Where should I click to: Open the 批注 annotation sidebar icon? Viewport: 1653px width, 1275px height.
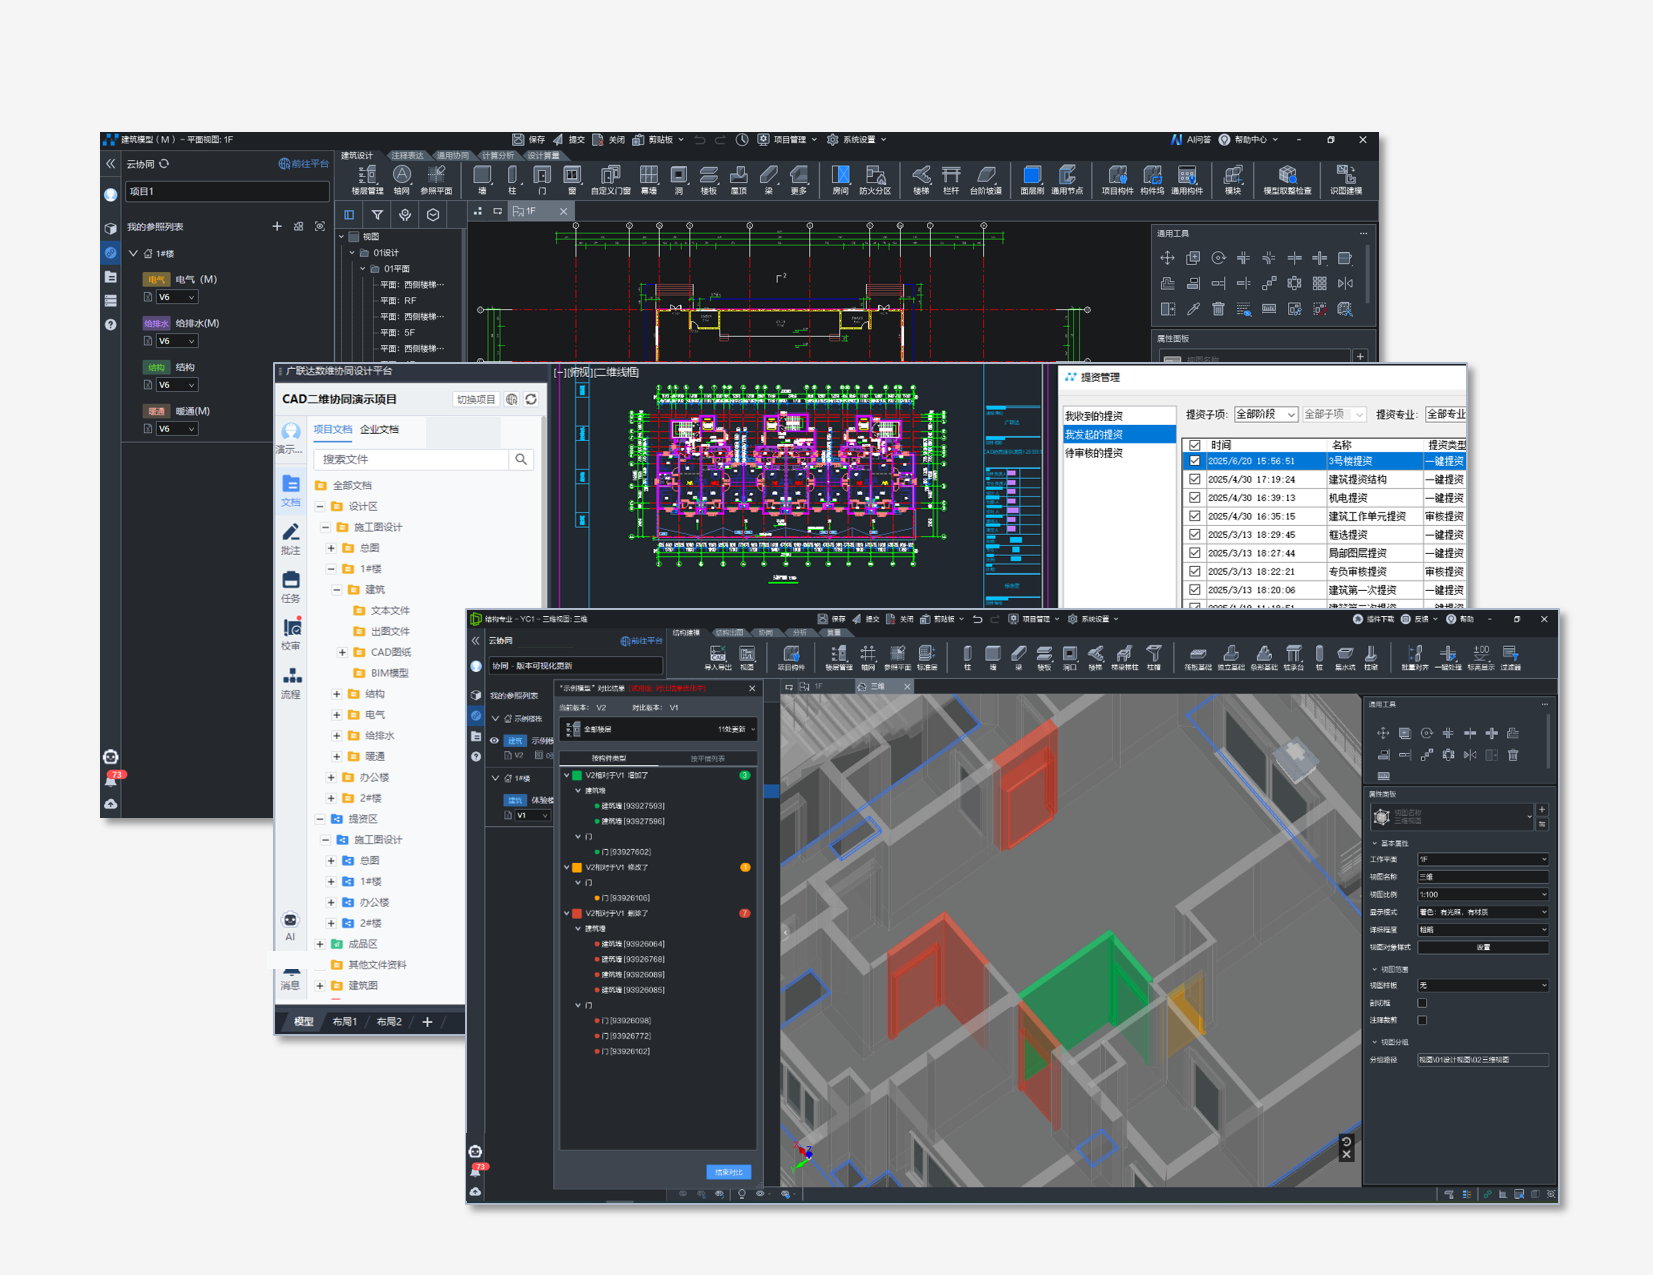(290, 538)
